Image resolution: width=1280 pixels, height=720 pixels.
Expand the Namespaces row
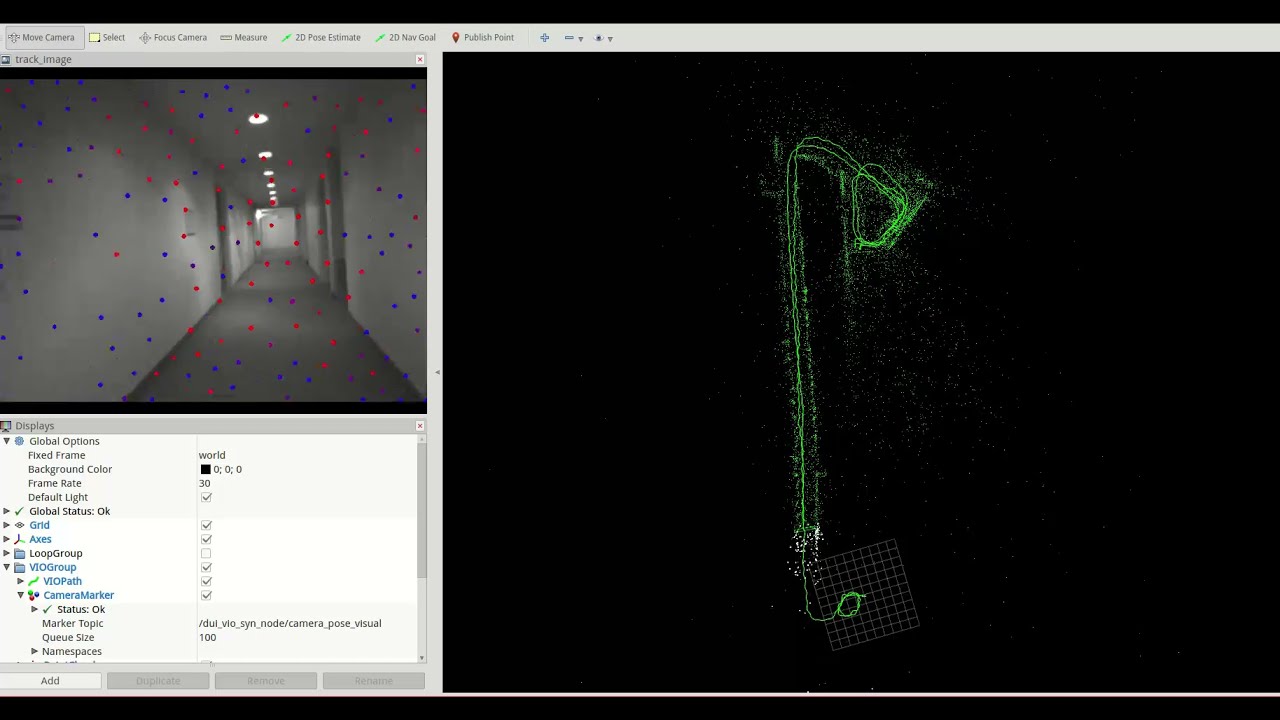pos(34,651)
